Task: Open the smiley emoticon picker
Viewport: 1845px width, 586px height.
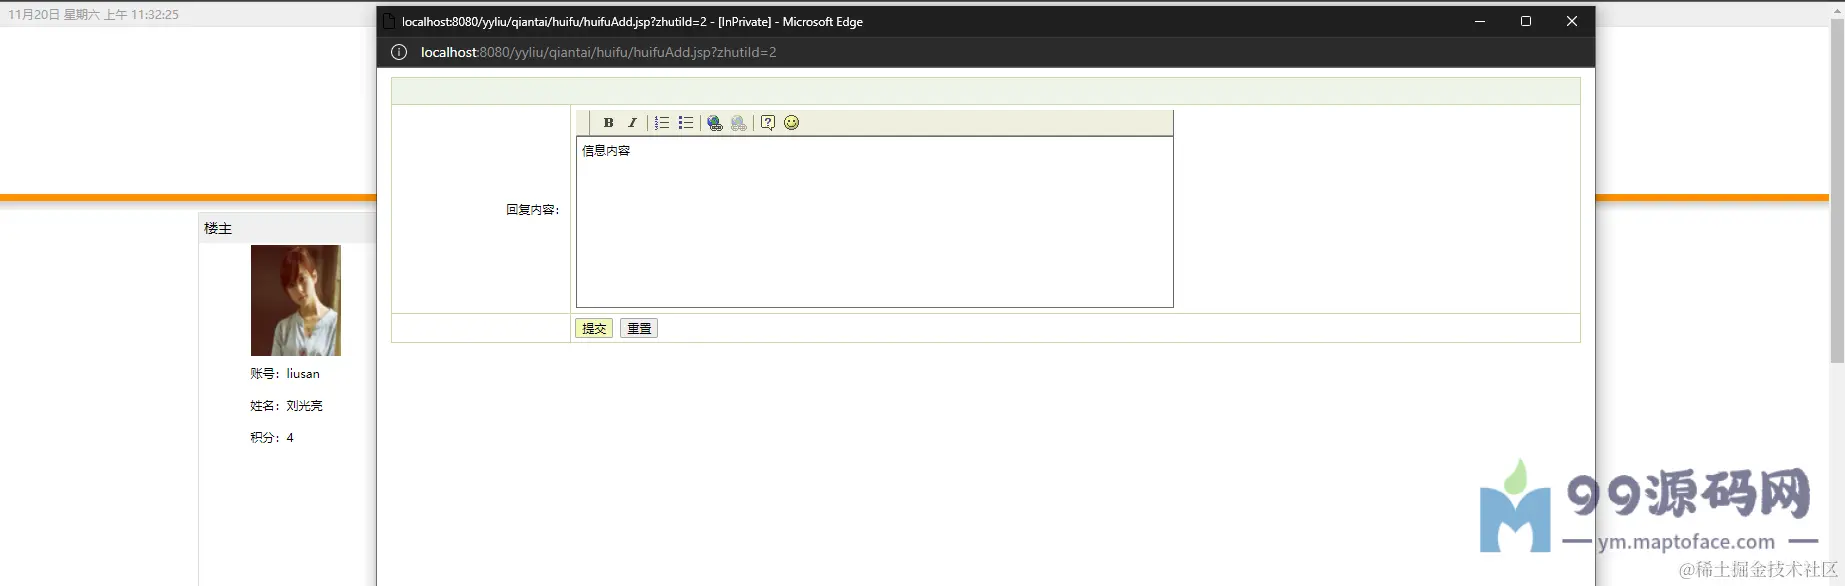Action: pyautogui.click(x=792, y=123)
